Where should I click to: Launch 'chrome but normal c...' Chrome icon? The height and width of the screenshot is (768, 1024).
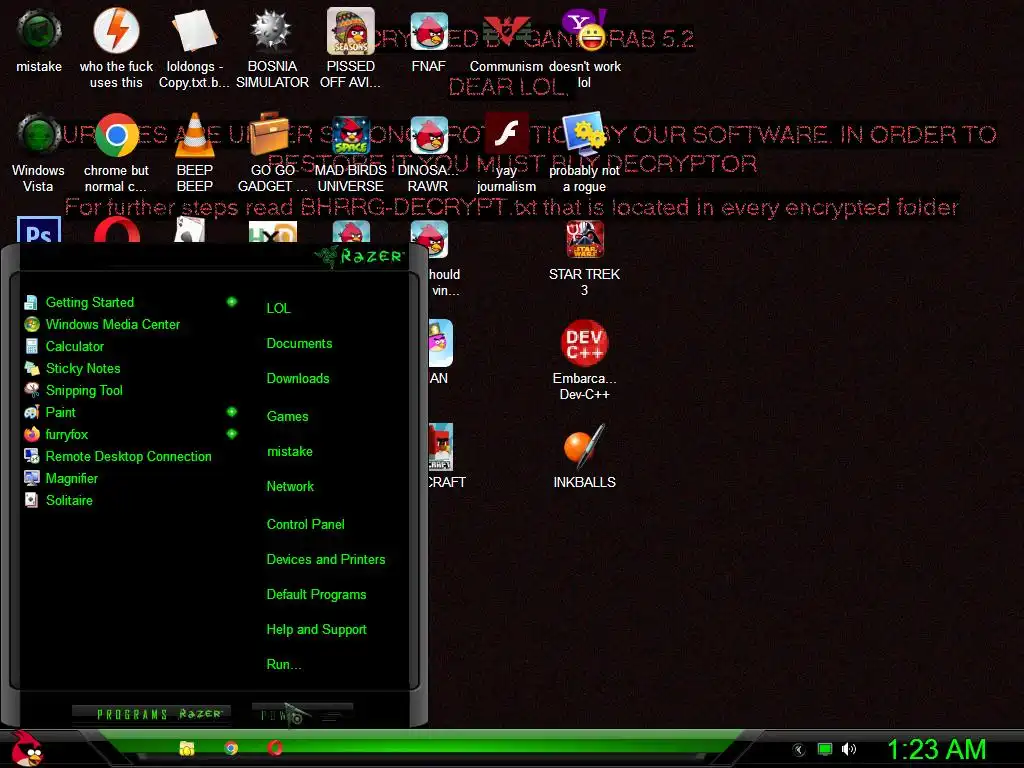coord(116,153)
